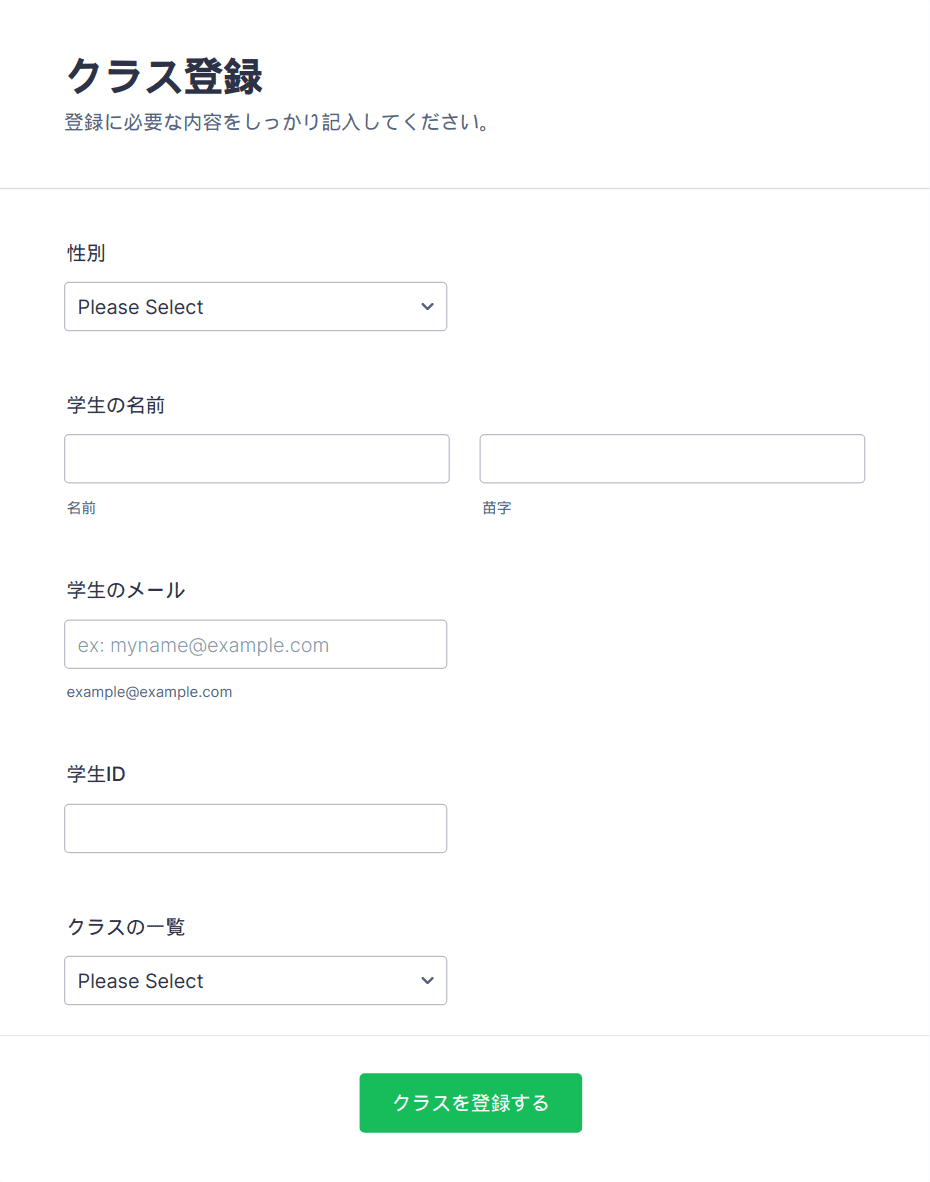The width and height of the screenshot is (930, 1182).
Task: Click the 苗字 sub-label under second field
Action: coord(497,508)
